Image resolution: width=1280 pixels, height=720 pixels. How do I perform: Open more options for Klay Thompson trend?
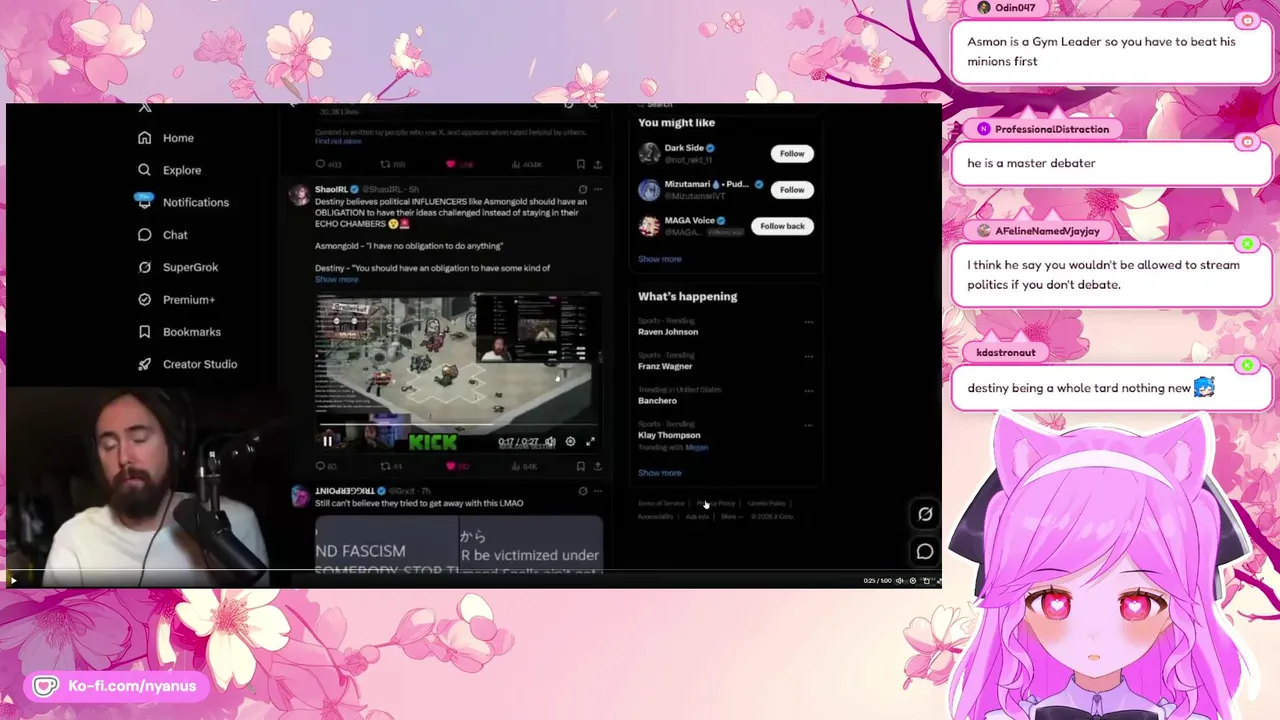808,425
